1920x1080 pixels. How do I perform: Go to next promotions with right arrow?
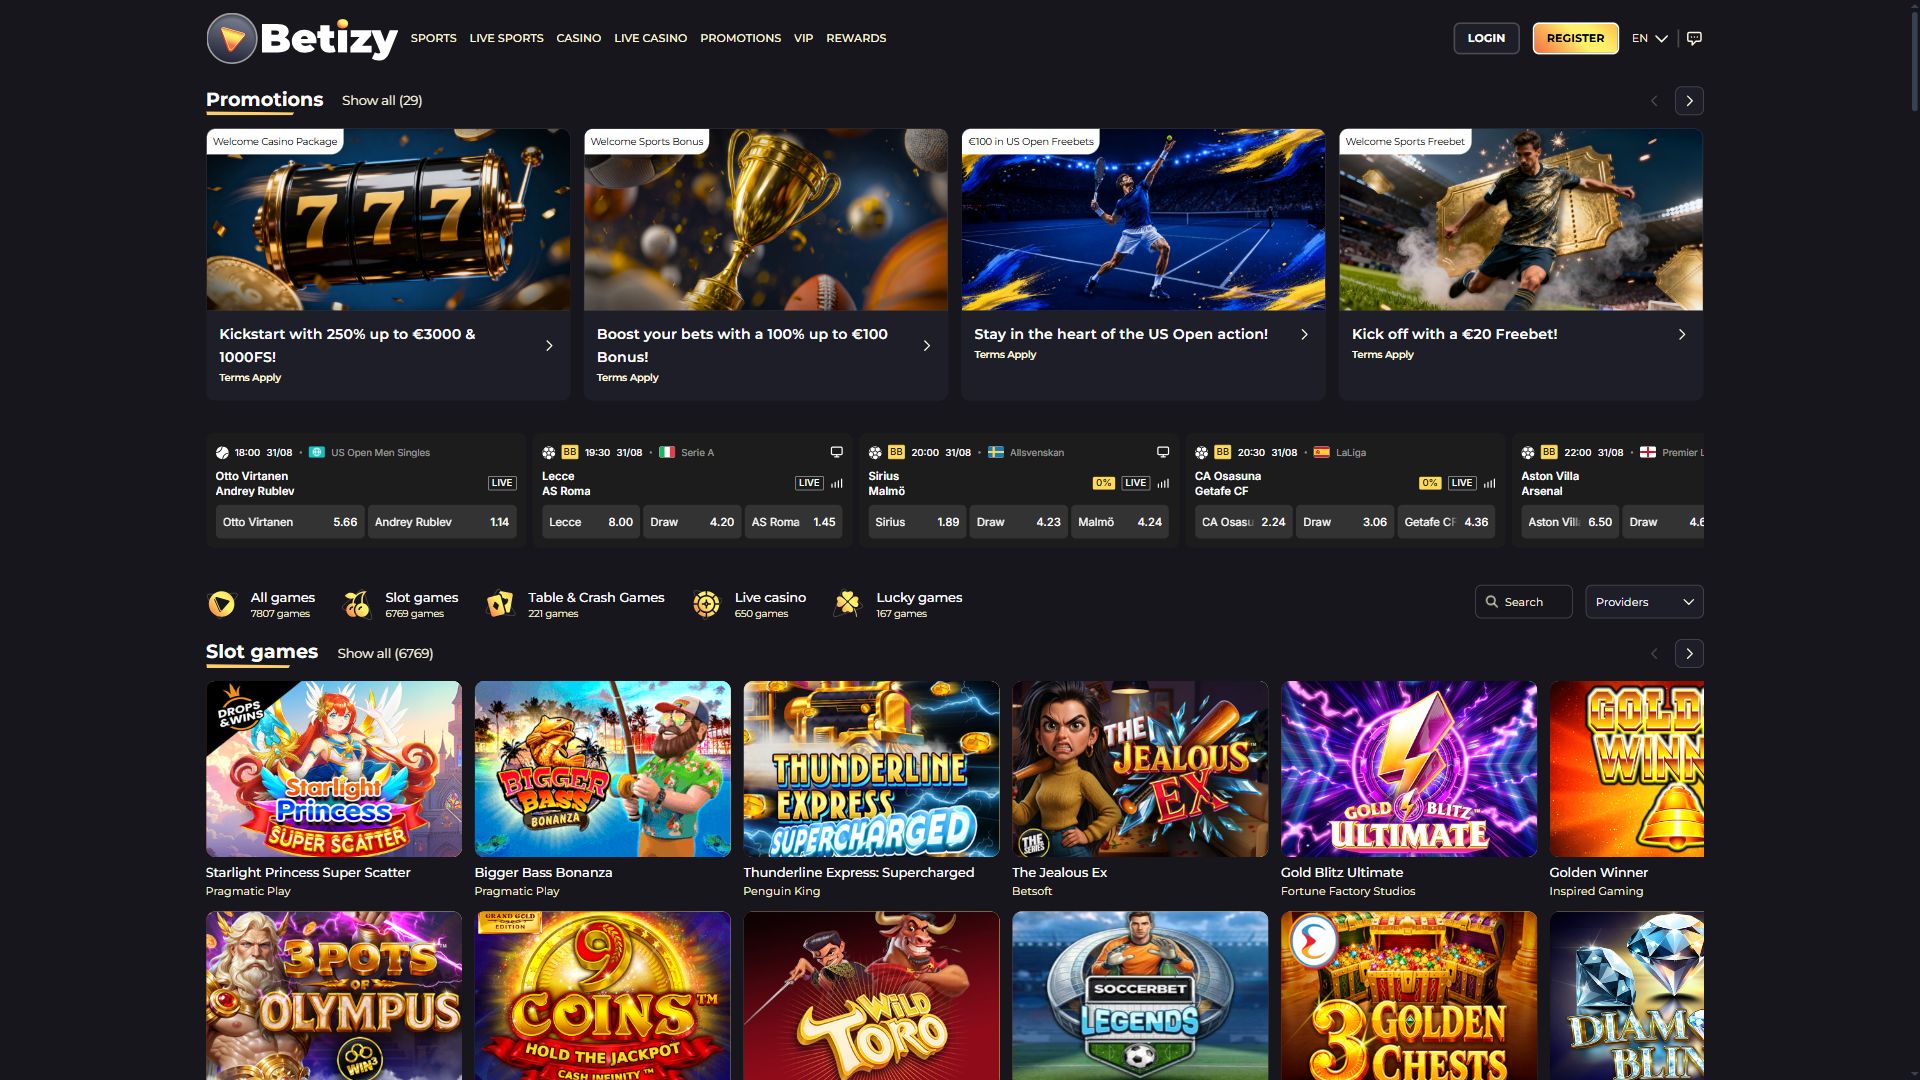coord(1689,101)
